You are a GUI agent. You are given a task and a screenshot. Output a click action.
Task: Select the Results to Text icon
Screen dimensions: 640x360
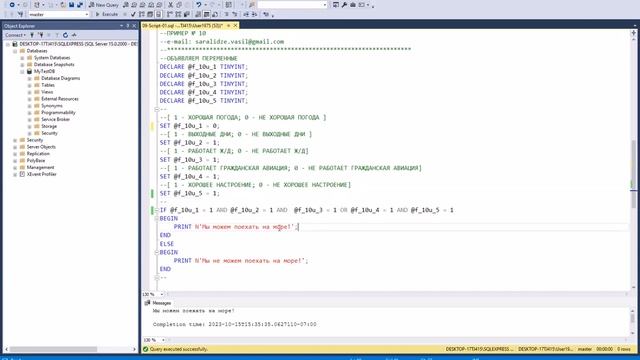[x=198, y=14]
